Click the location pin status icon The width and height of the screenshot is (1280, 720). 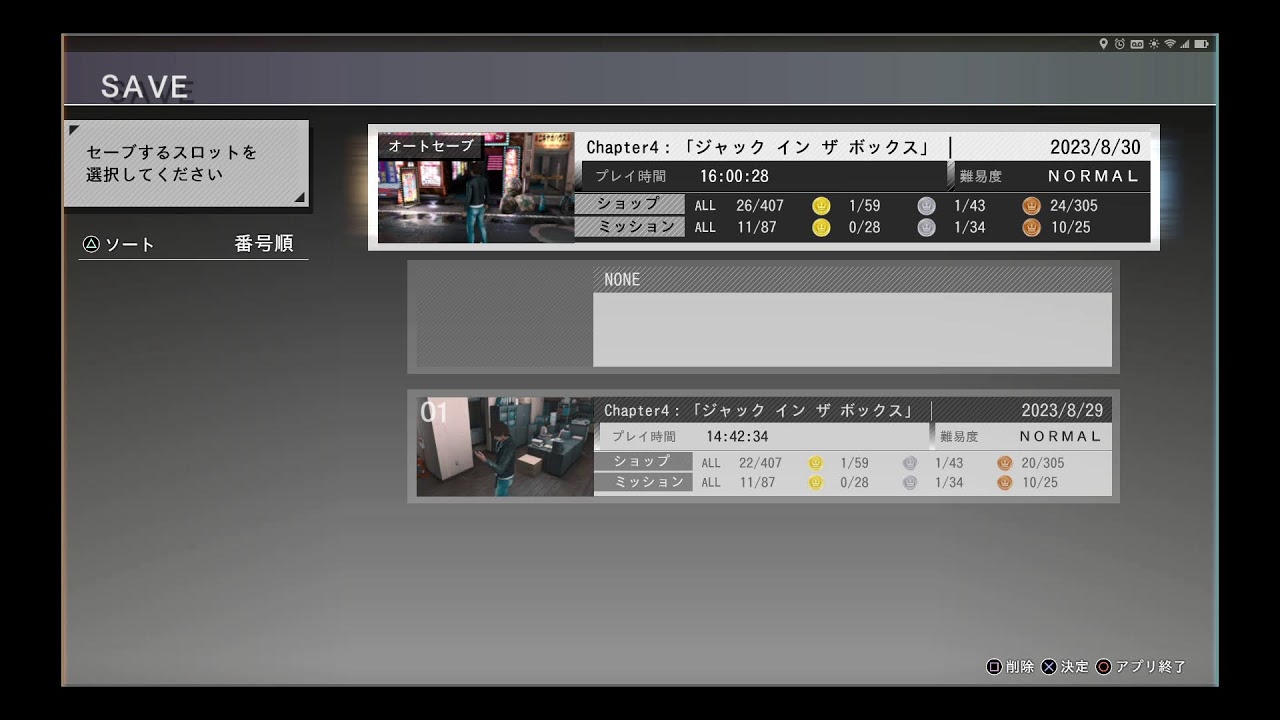(x=1104, y=44)
